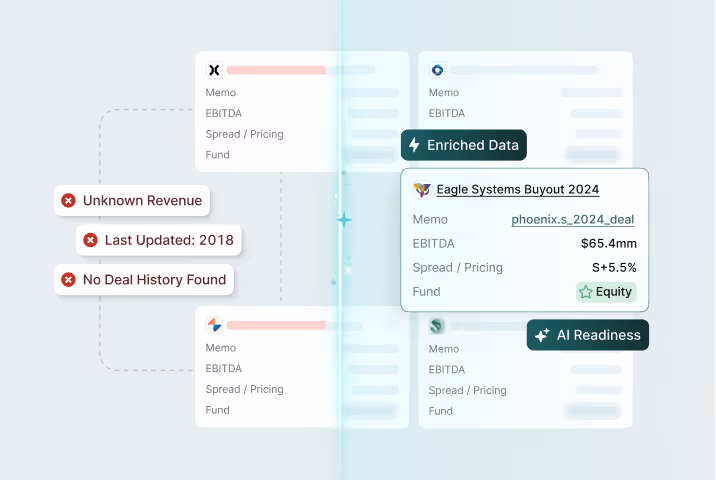Click the black X logo on top-left card
Viewport: 716px width, 480px height.
(214, 70)
